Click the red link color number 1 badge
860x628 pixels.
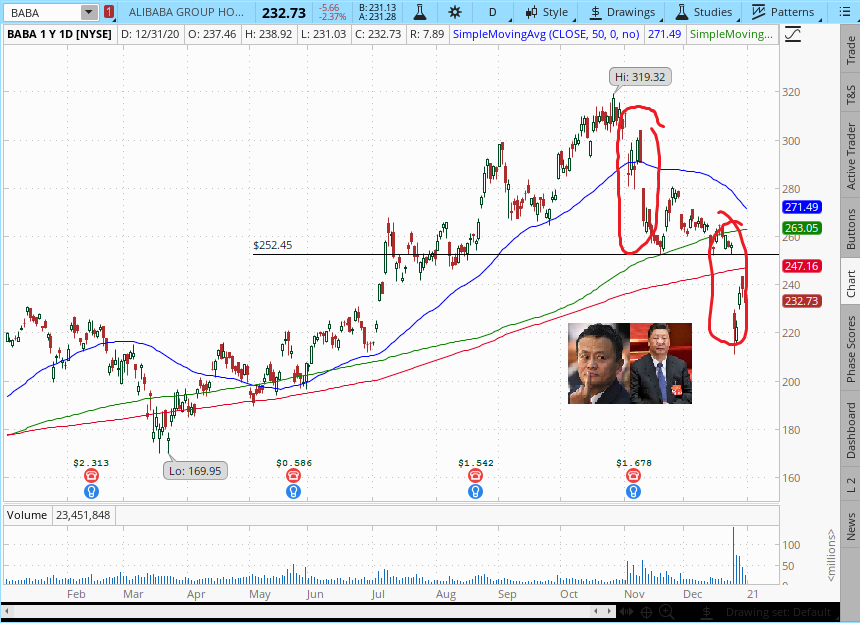[109, 12]
